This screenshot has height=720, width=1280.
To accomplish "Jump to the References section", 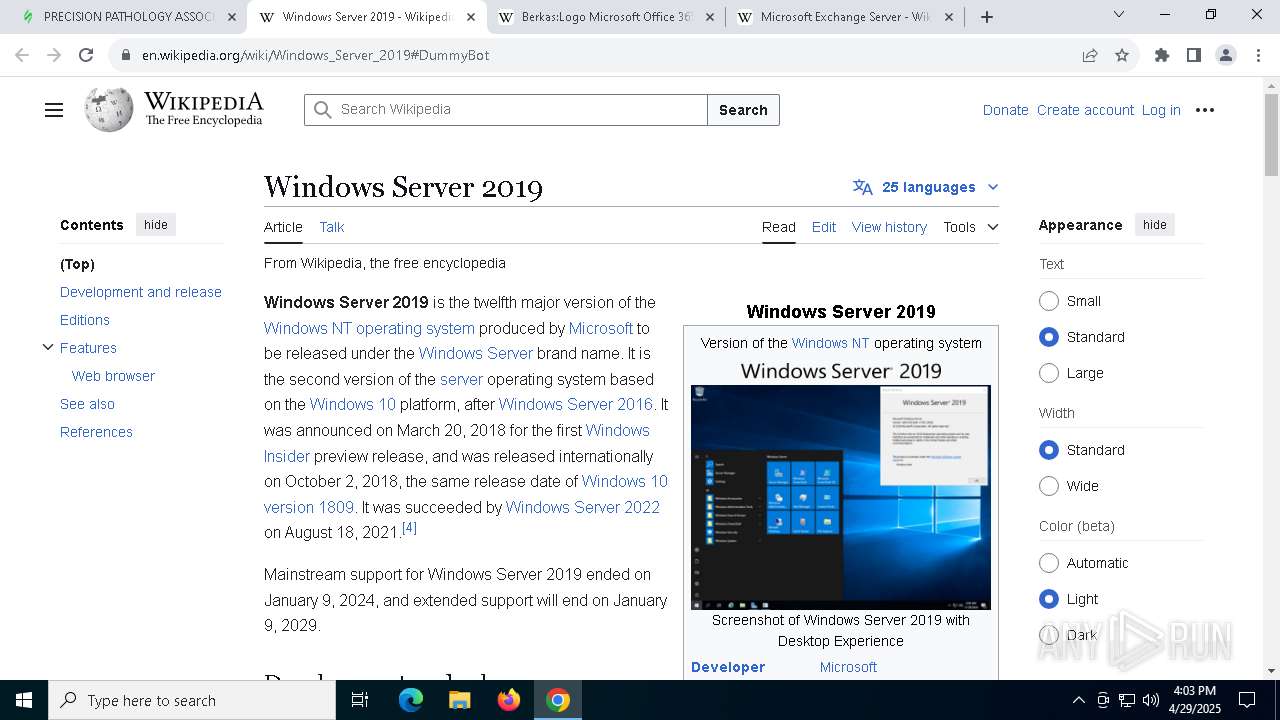I will coord(96,432).
